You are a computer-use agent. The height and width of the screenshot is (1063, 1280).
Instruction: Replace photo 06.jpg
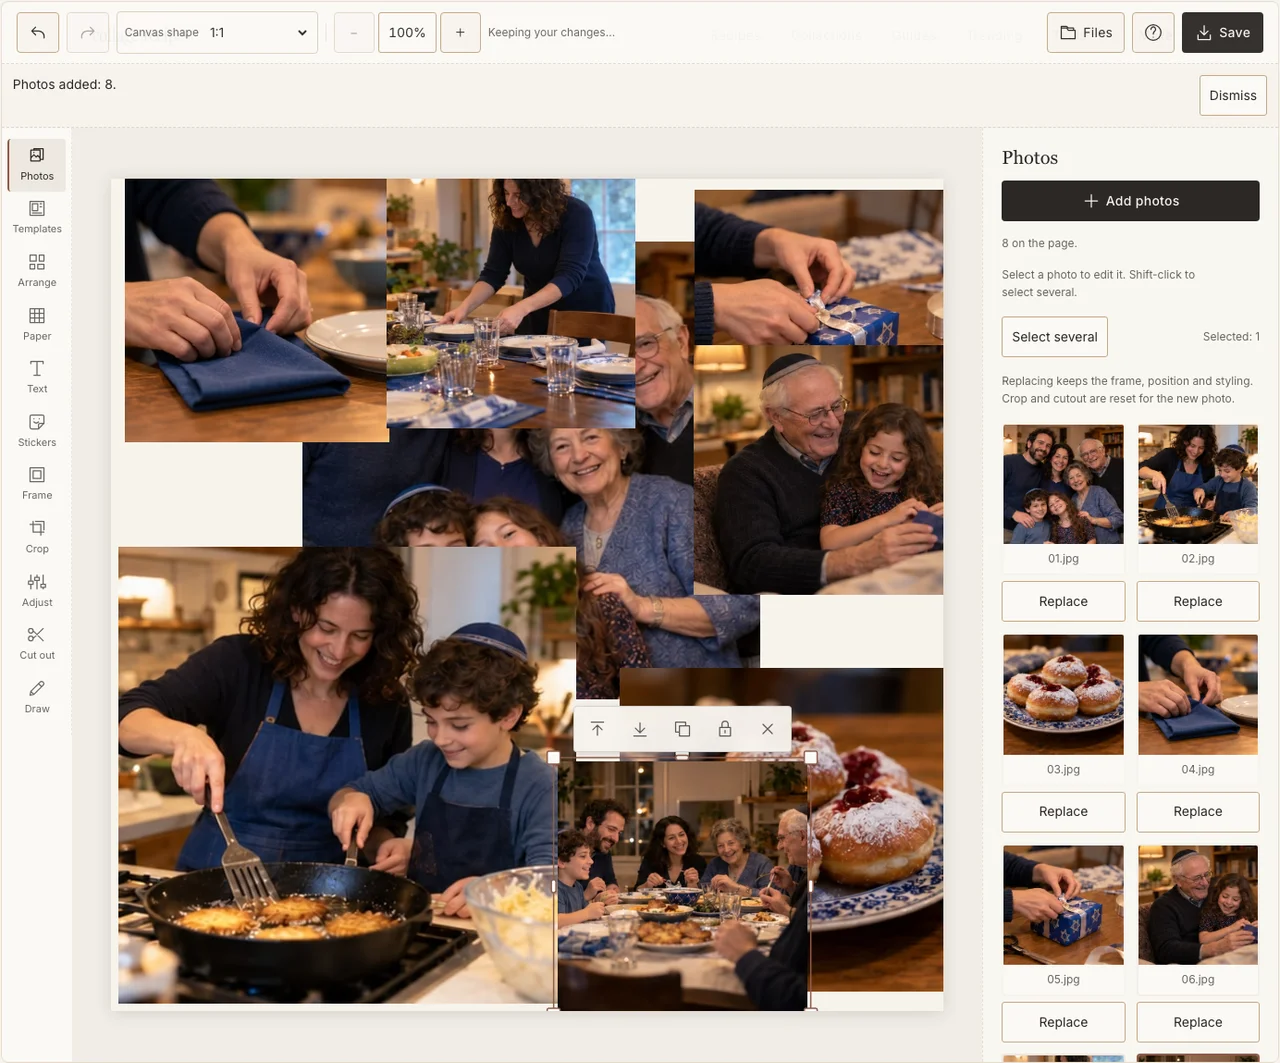(1198, 1022)
